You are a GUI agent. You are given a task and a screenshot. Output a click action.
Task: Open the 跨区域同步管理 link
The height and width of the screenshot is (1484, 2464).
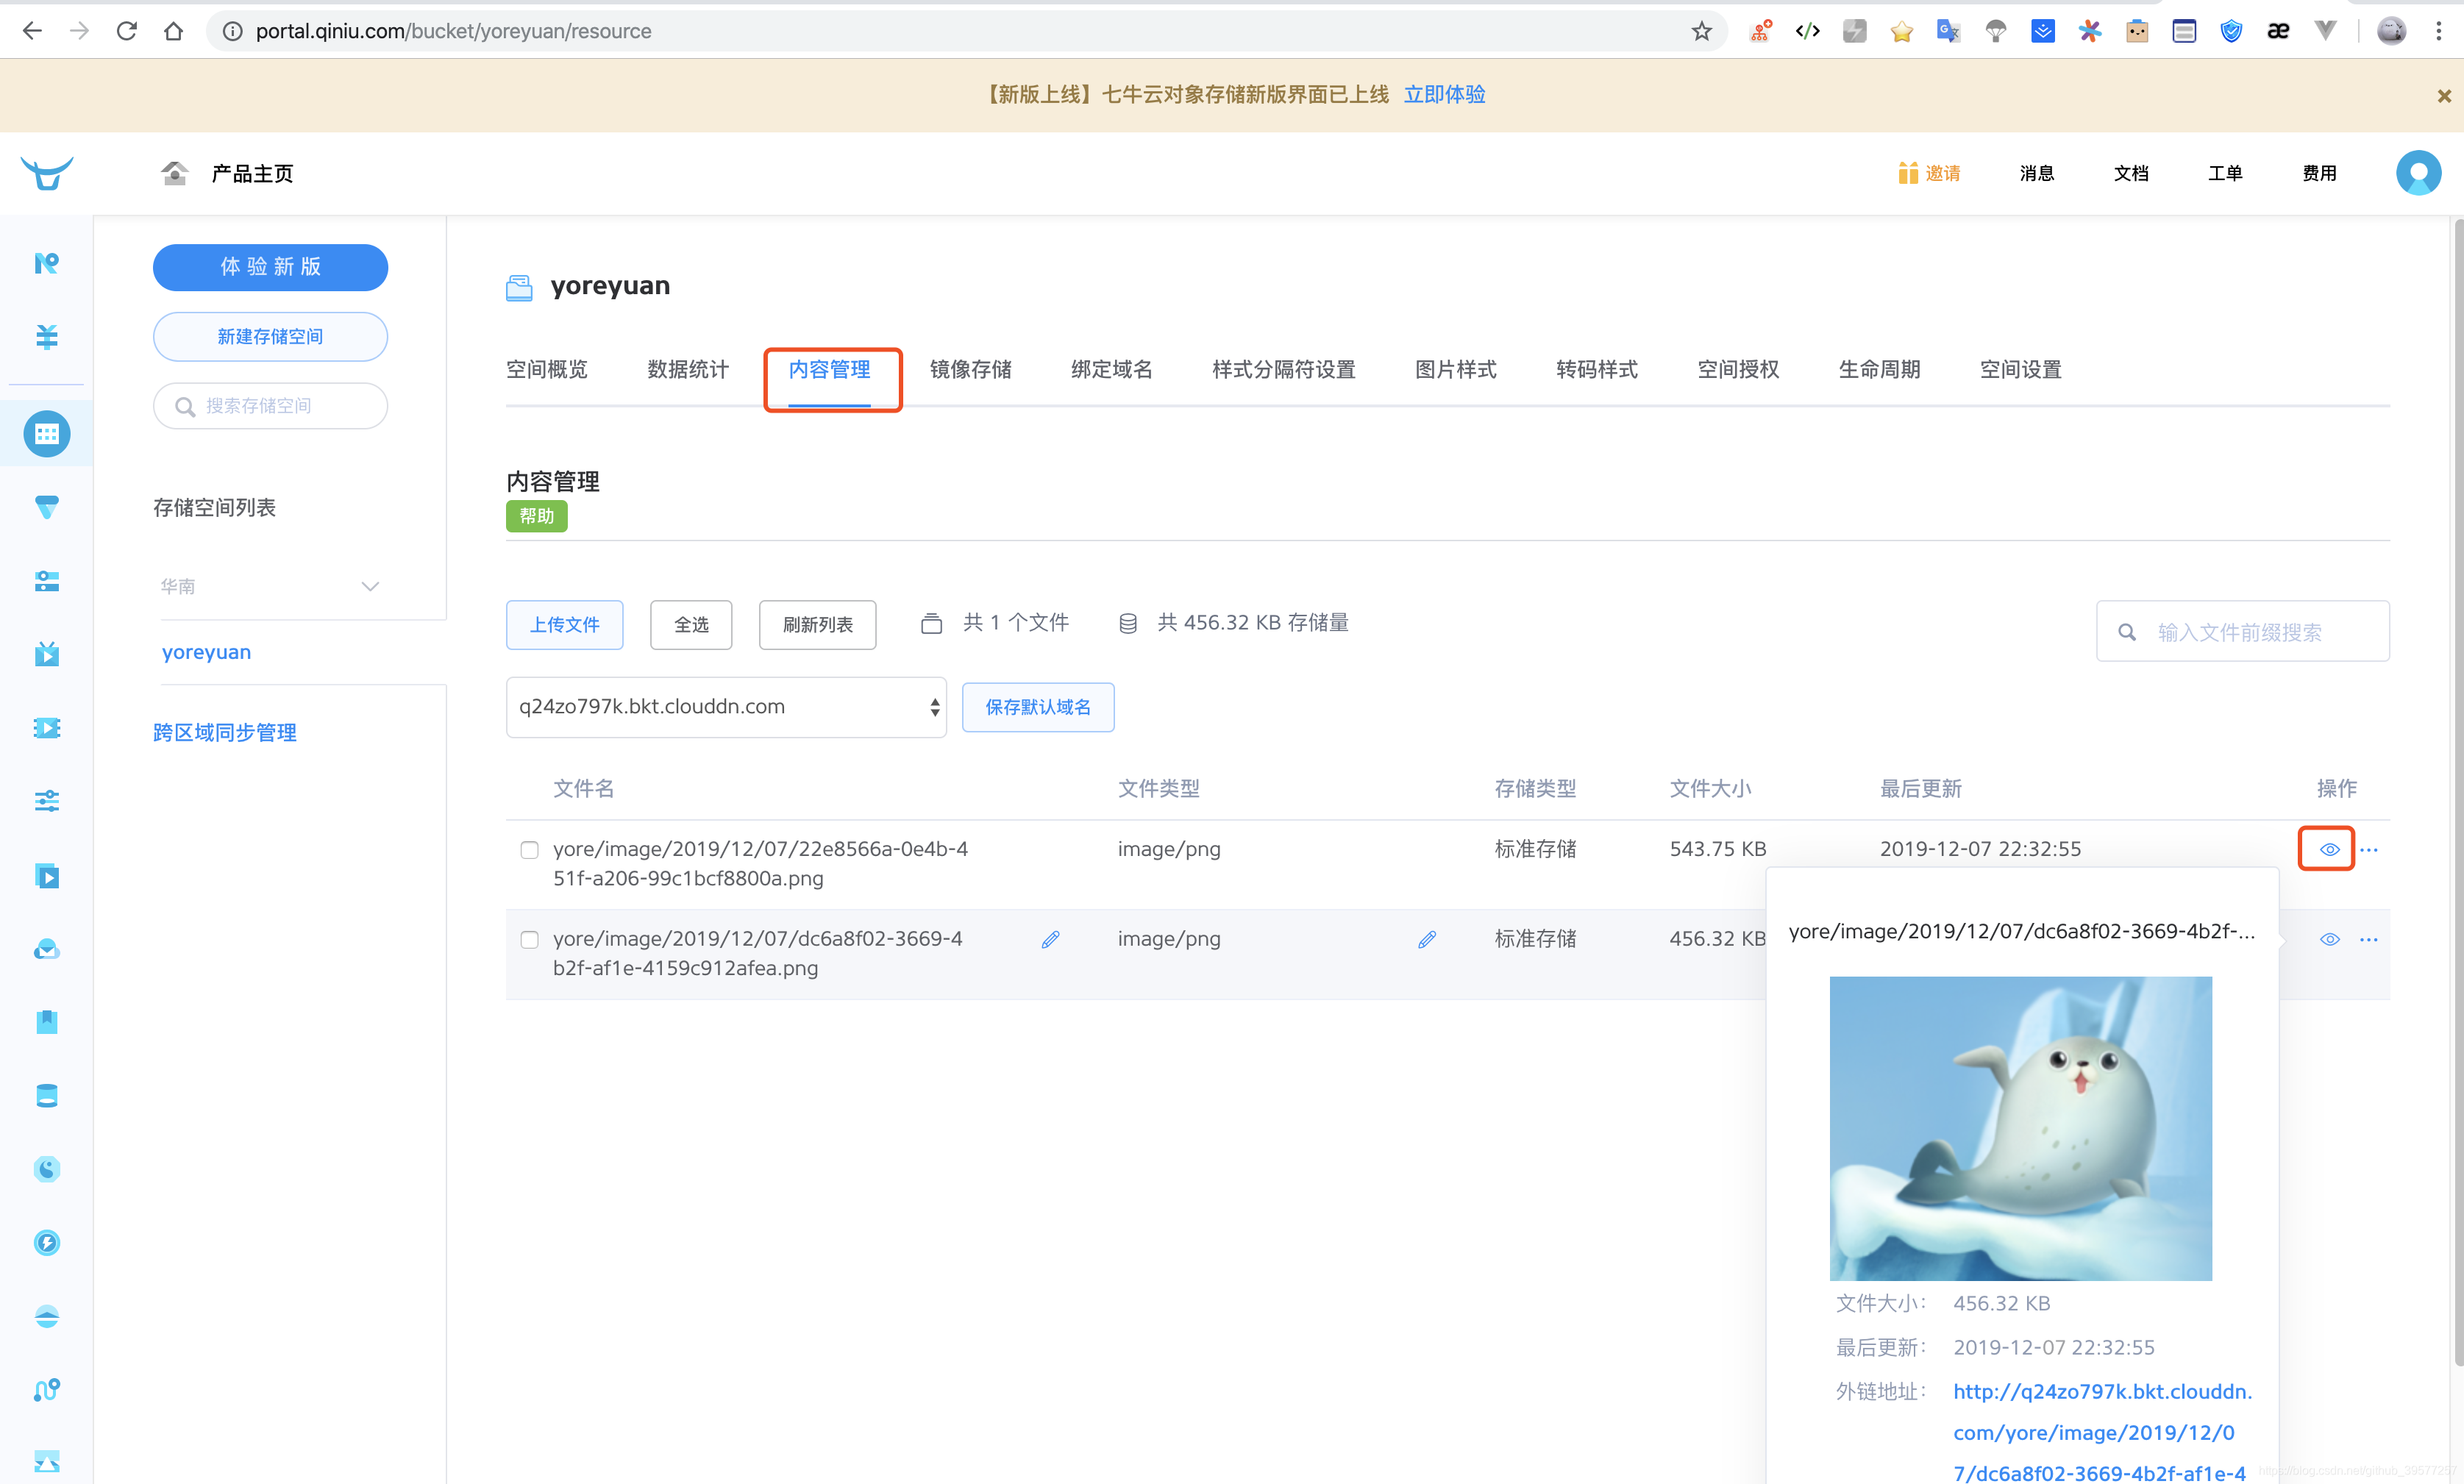[224, 733]
